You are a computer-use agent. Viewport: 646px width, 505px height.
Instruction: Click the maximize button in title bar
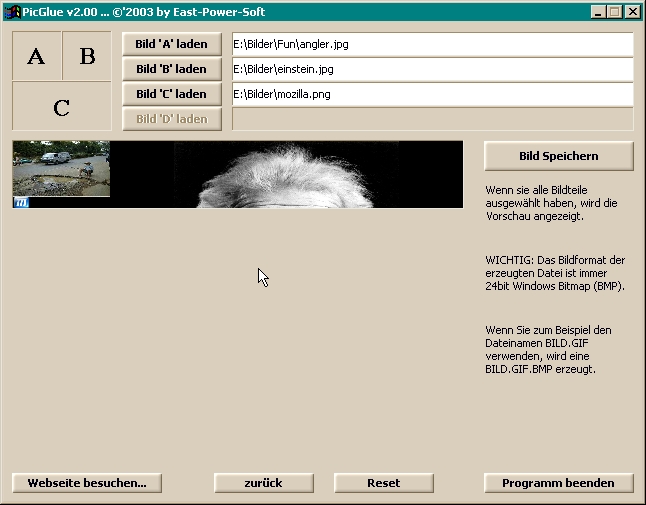click(x=615, y=12)
